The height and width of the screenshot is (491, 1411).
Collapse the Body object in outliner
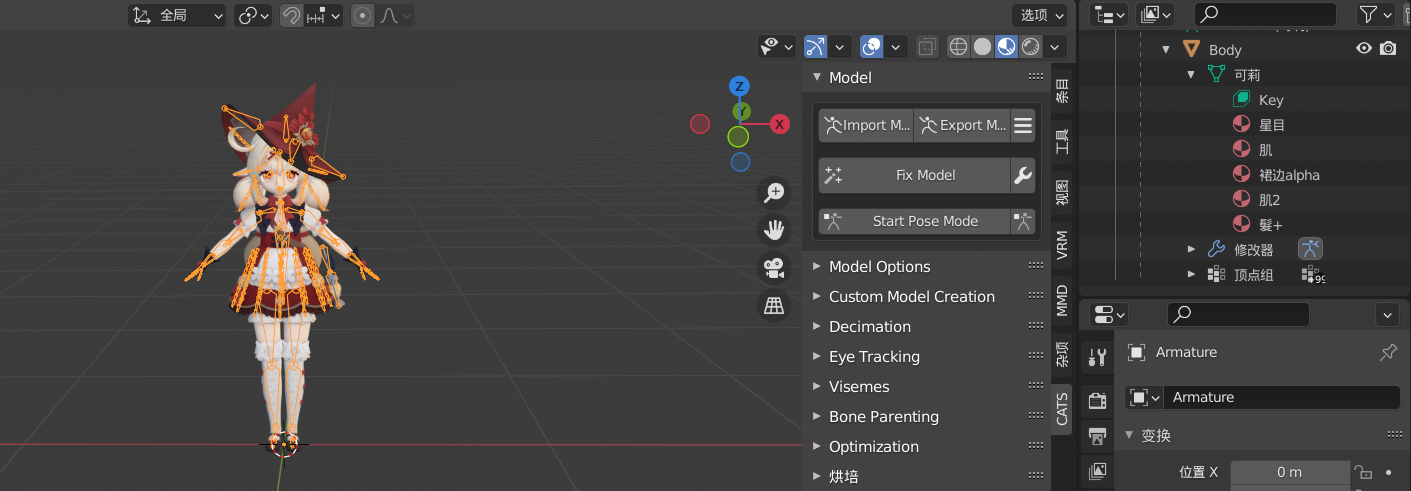1166,49
